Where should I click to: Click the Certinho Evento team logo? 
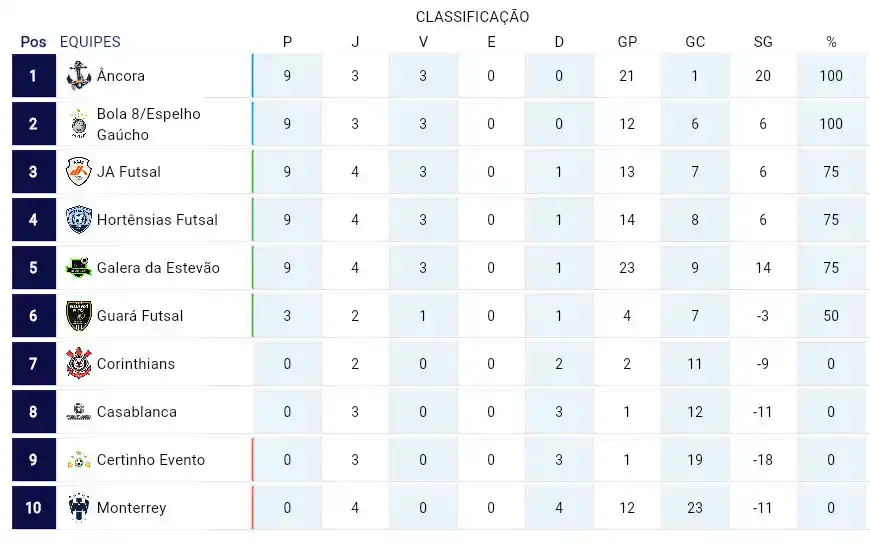pos(79,460)
